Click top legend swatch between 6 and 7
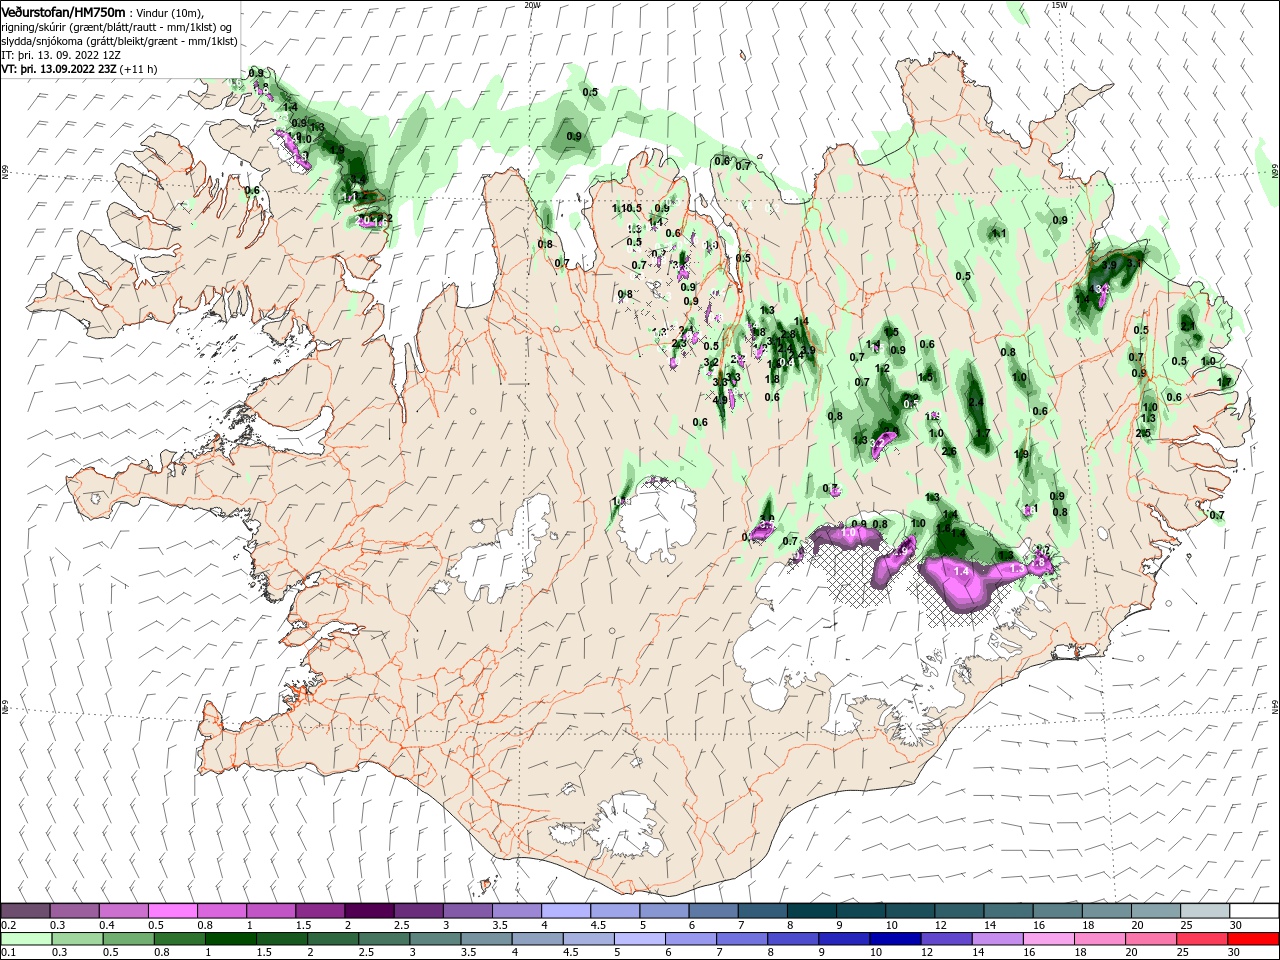The width and height of the screenshot is (1280, 960). pyautogui.click(x=714, y=911)
